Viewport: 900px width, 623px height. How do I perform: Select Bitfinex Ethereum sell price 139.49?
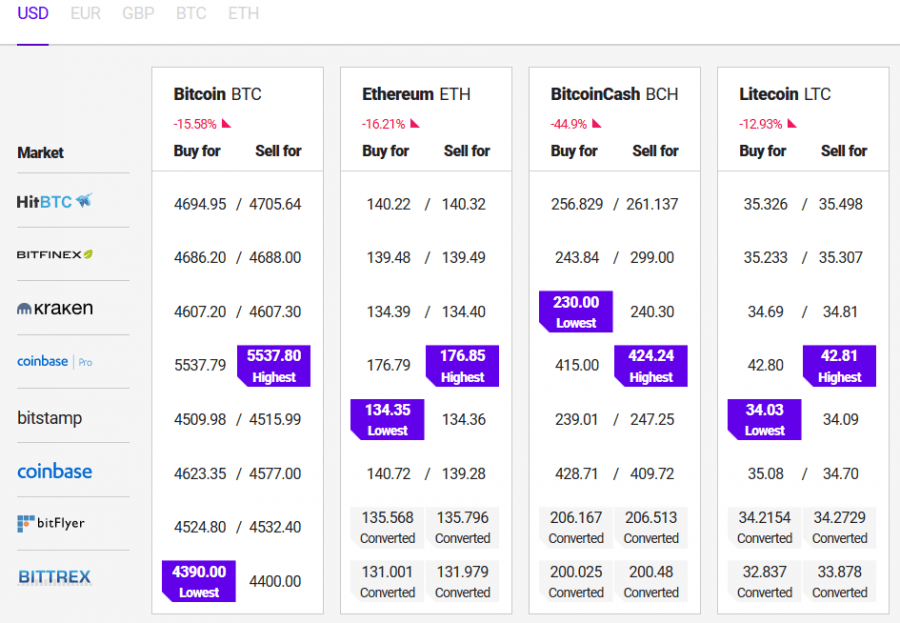[463, 257]
